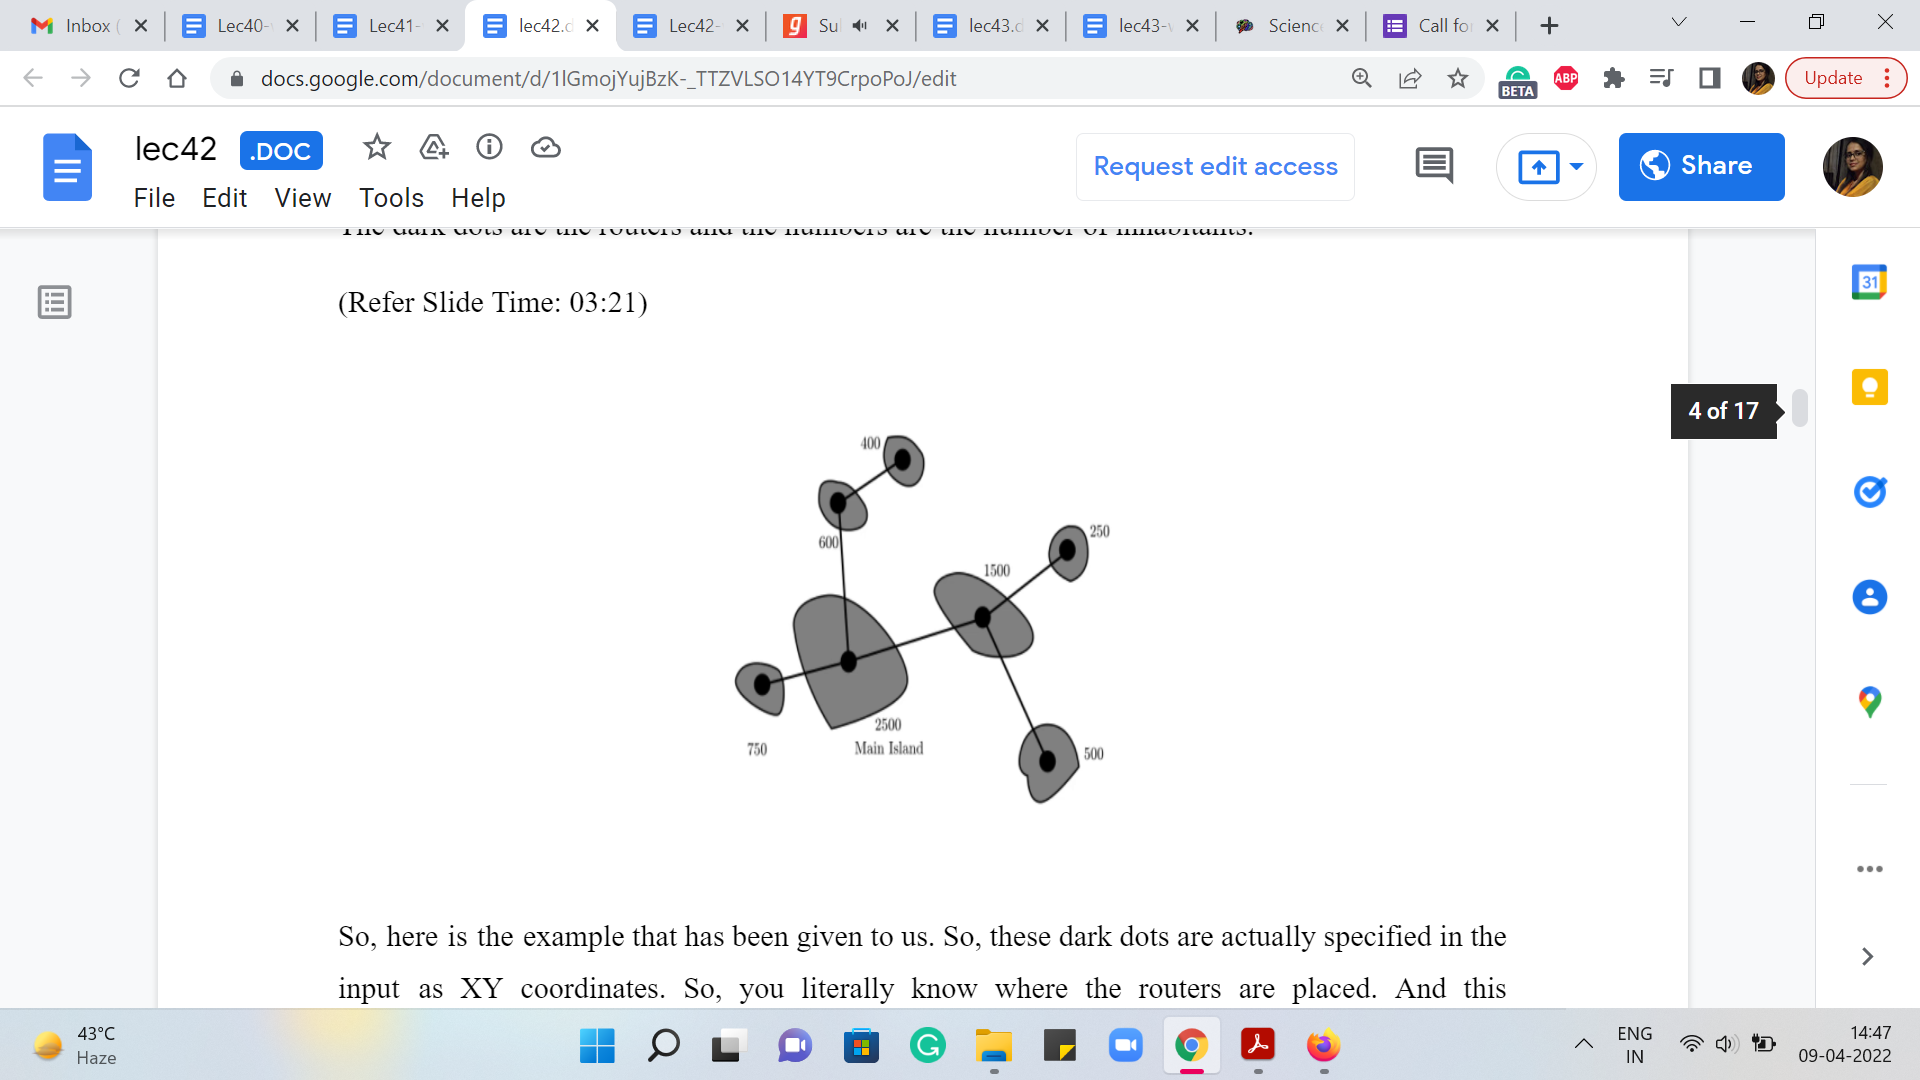Open comment history icon
This screenshot has height=1080, width=1920.
(1434, 166)
